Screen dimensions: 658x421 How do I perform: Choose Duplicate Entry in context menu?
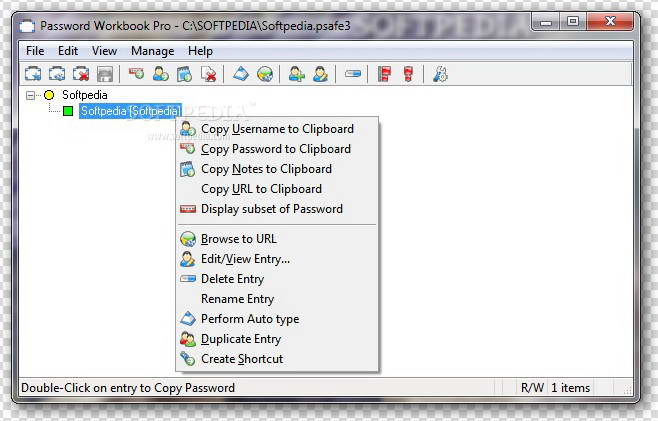pos(277,339)
